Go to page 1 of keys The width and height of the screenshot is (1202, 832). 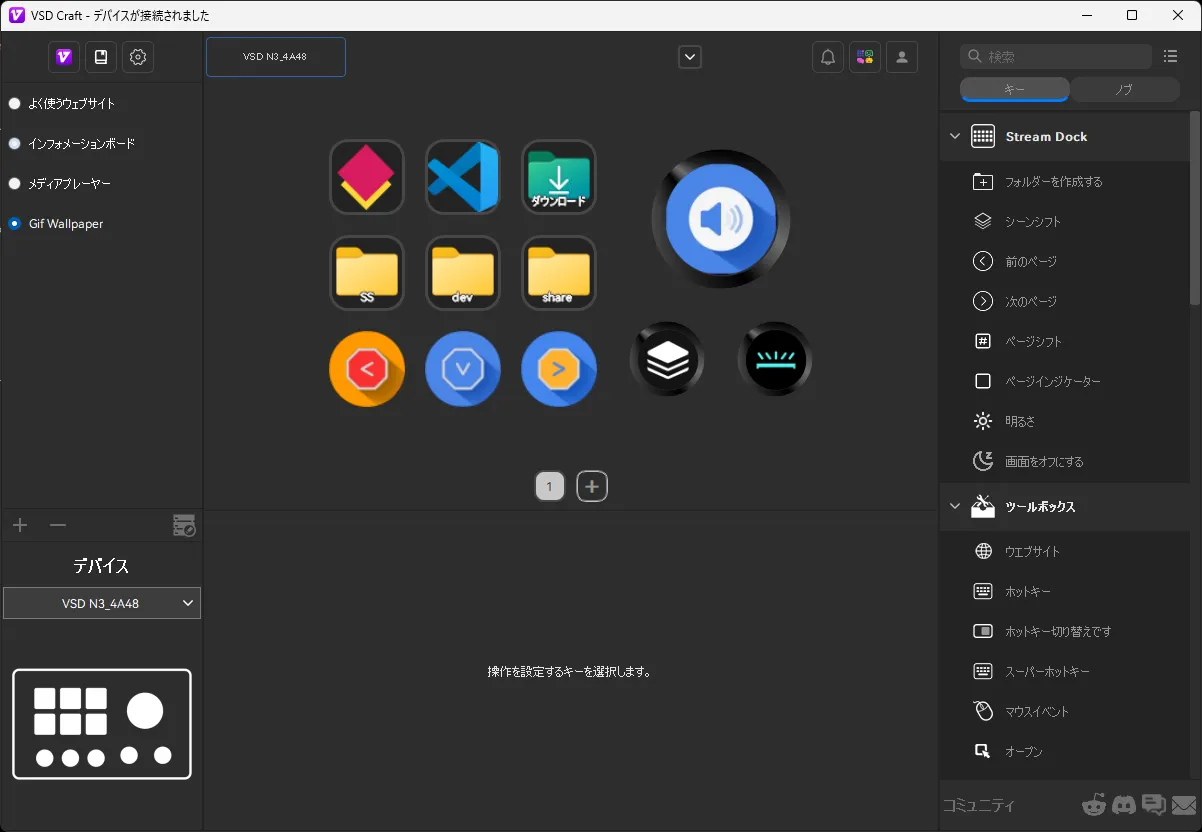tap(550, 487)
